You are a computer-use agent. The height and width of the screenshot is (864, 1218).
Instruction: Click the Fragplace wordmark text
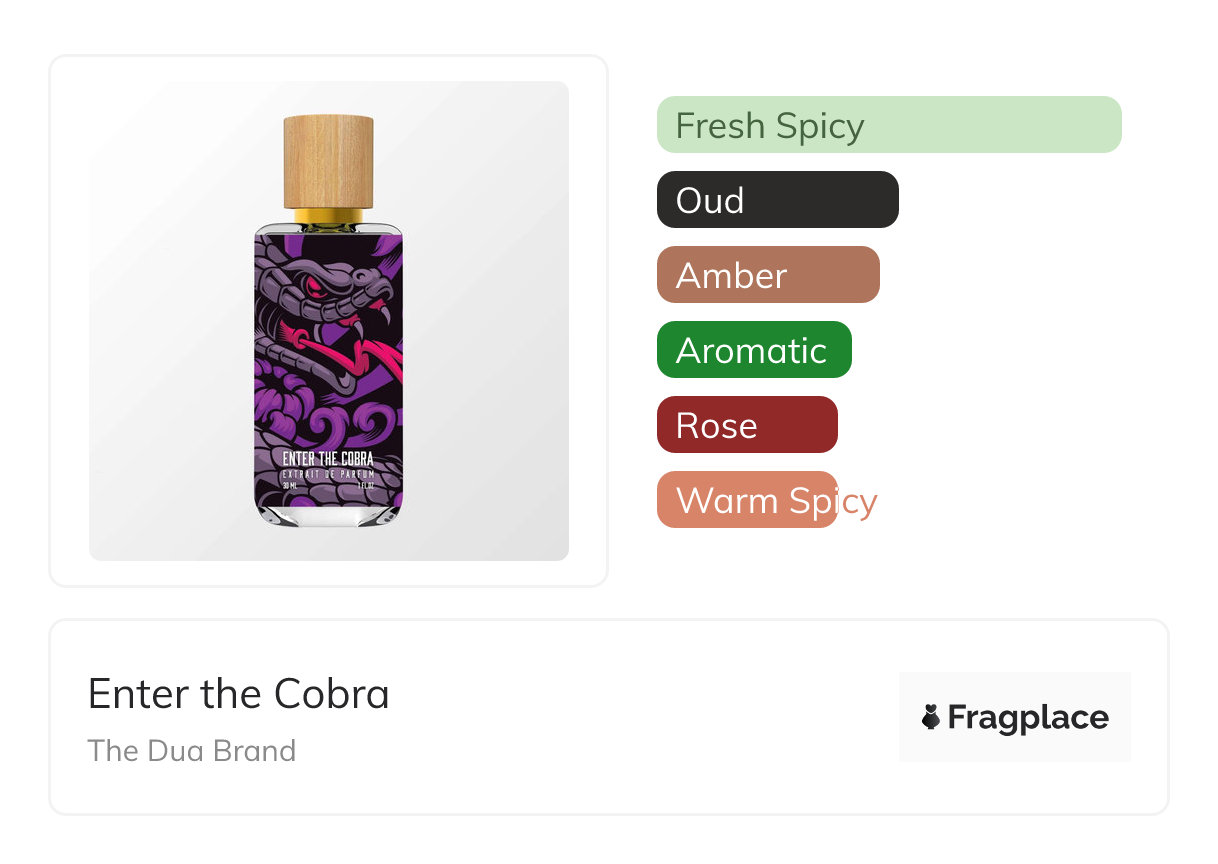(1027, 717)
